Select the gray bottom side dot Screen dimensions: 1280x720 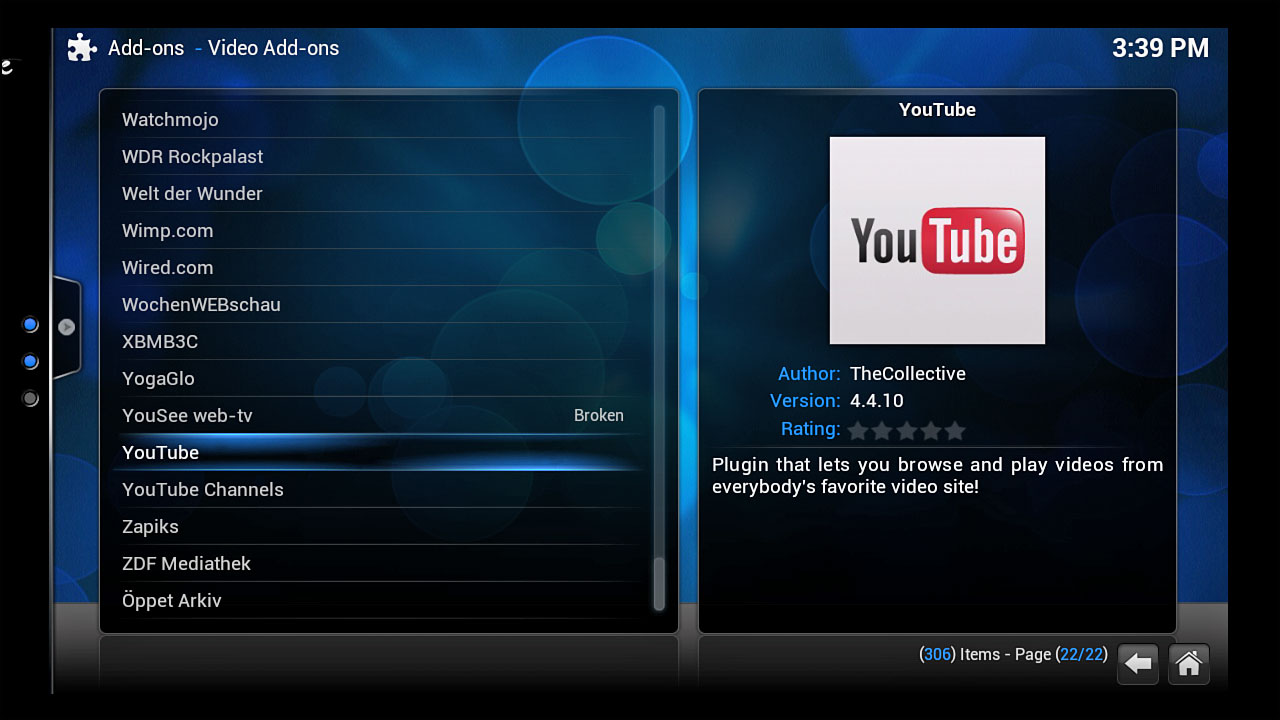tap(30, 399)
